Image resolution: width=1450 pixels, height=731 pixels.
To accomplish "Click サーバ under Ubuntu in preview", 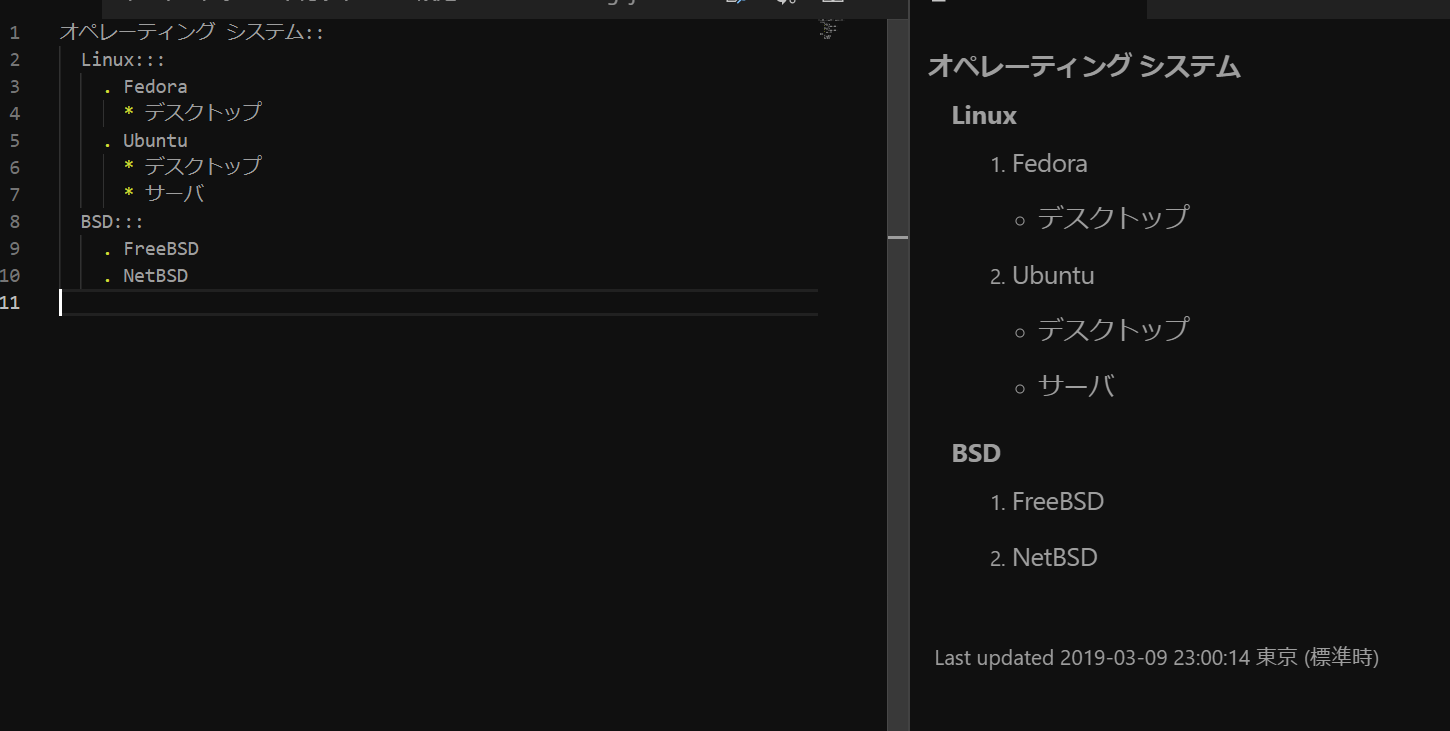I will coord(1077,385).
